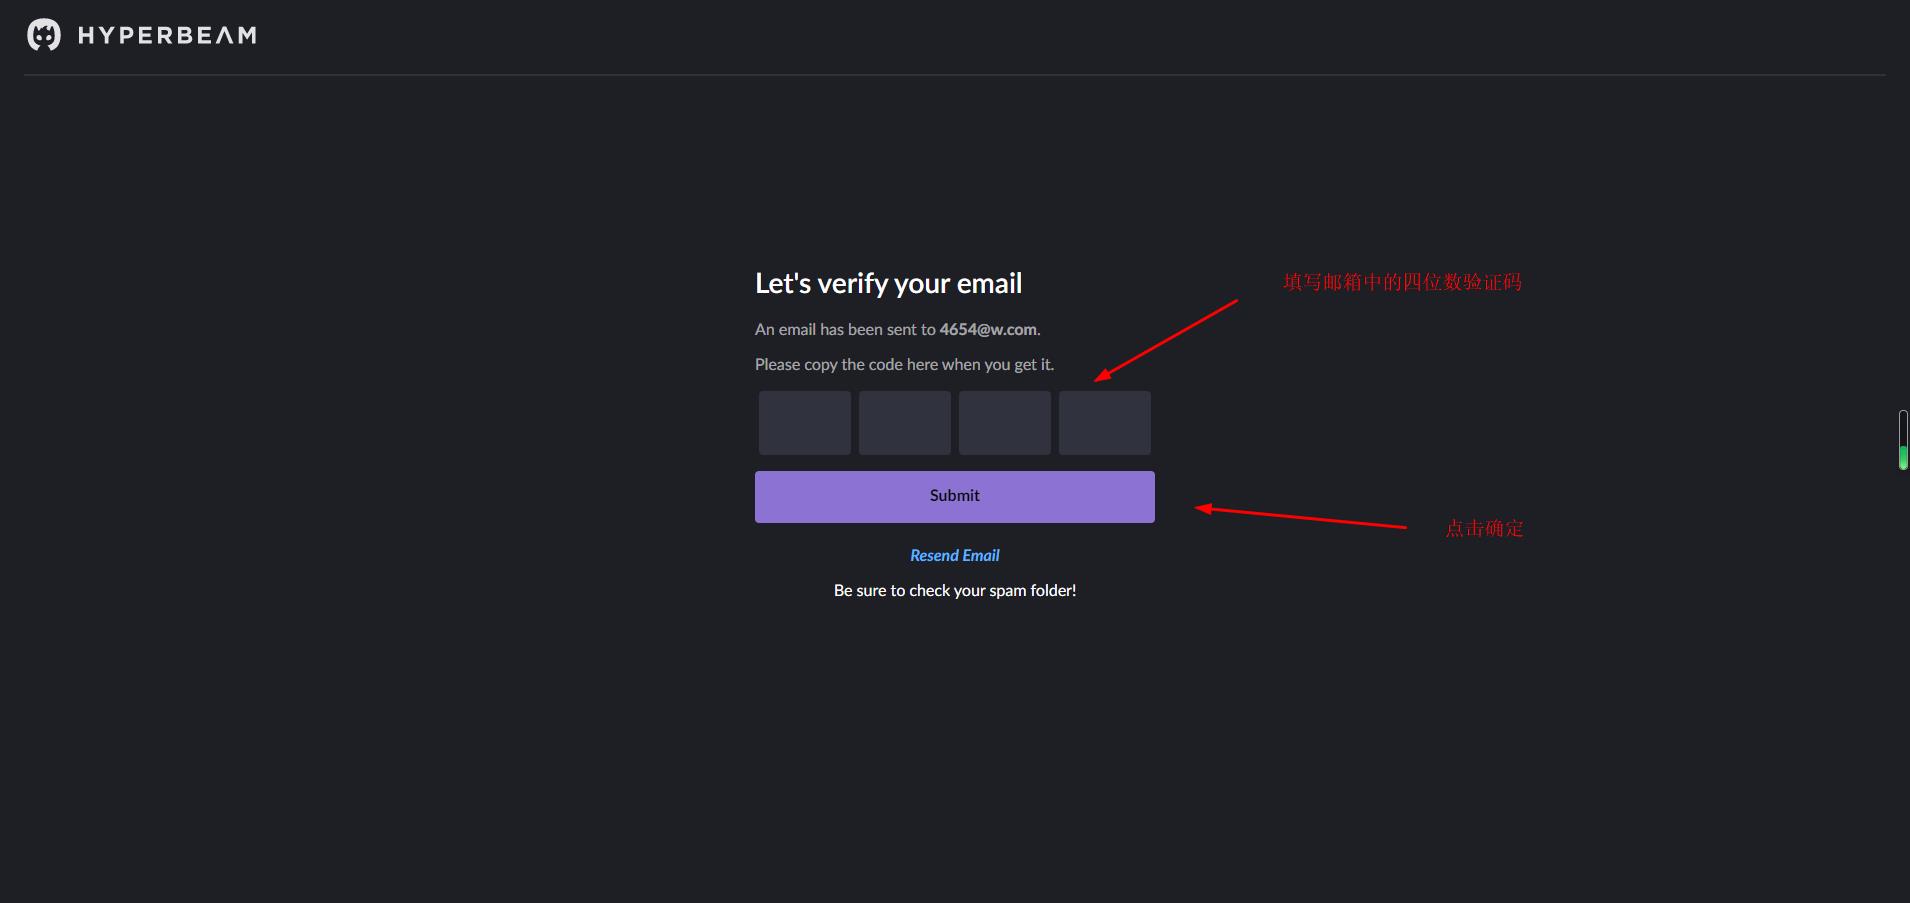Click the letter M in HYPERBEAM wordmark
The image size is (1910, 903).
[x=246, y=36]
